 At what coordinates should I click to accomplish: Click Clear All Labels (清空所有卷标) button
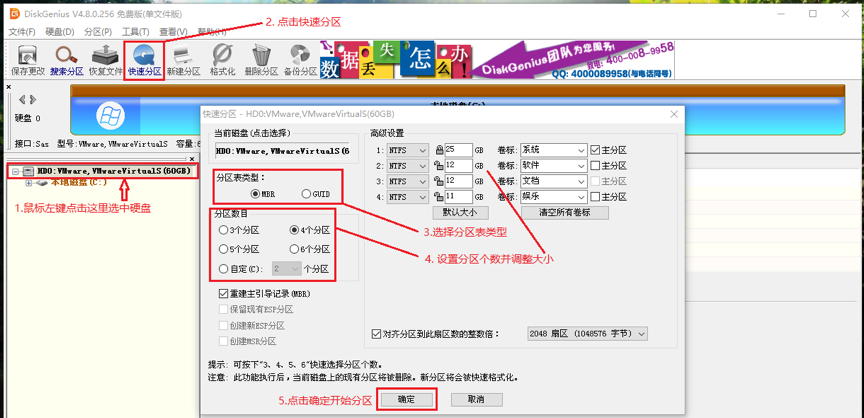pyautogui.click(x=565, y=213)
